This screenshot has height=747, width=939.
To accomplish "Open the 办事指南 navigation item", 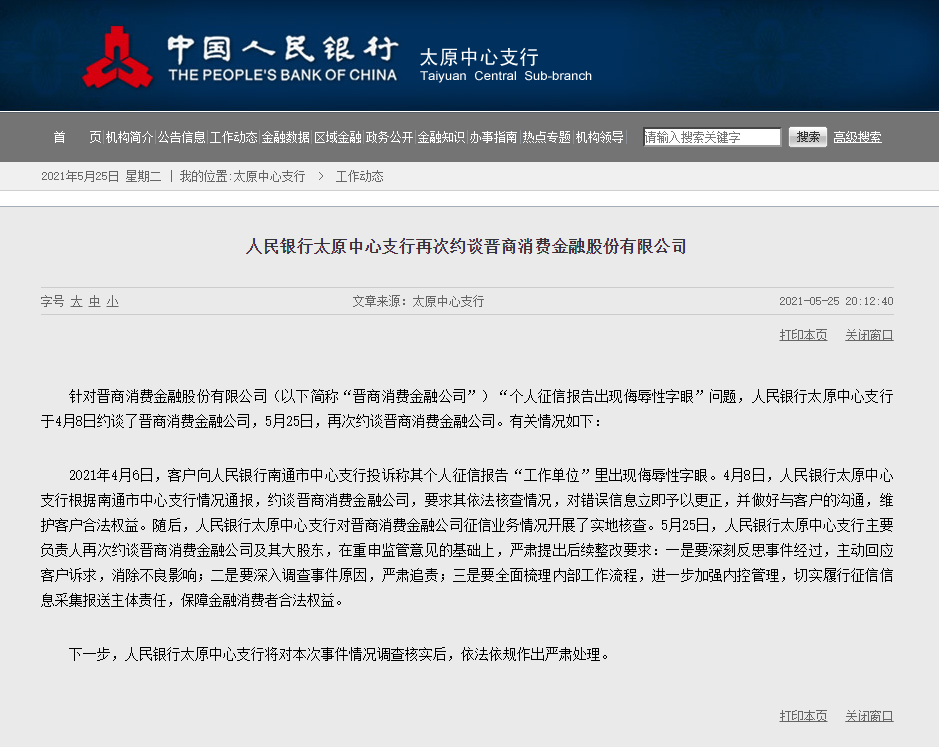I will [494, 137].
